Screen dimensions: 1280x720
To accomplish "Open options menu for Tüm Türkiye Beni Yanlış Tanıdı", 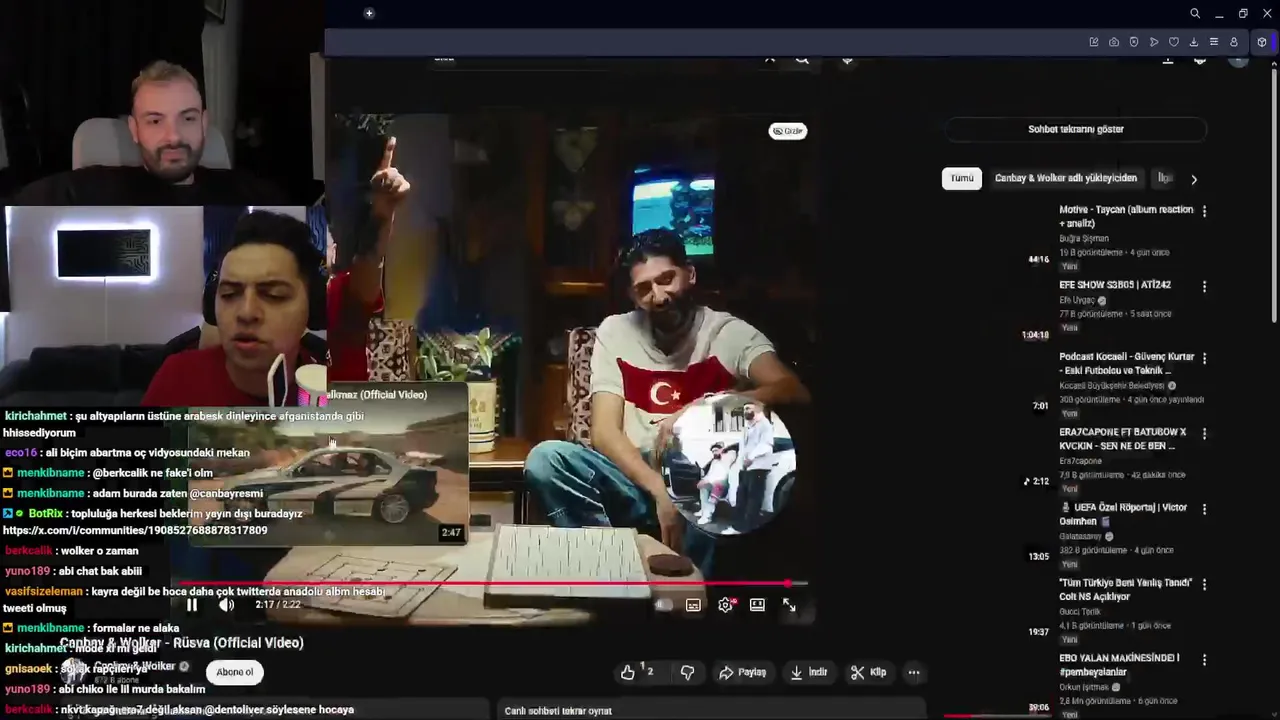I will pyautogui.click(x=1204, y=584).
